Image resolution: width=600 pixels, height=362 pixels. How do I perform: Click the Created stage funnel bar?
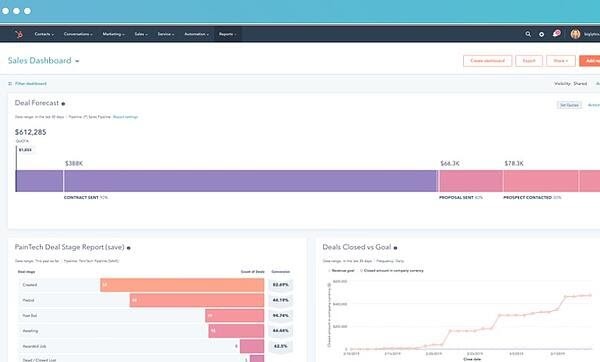pos(182,285)
